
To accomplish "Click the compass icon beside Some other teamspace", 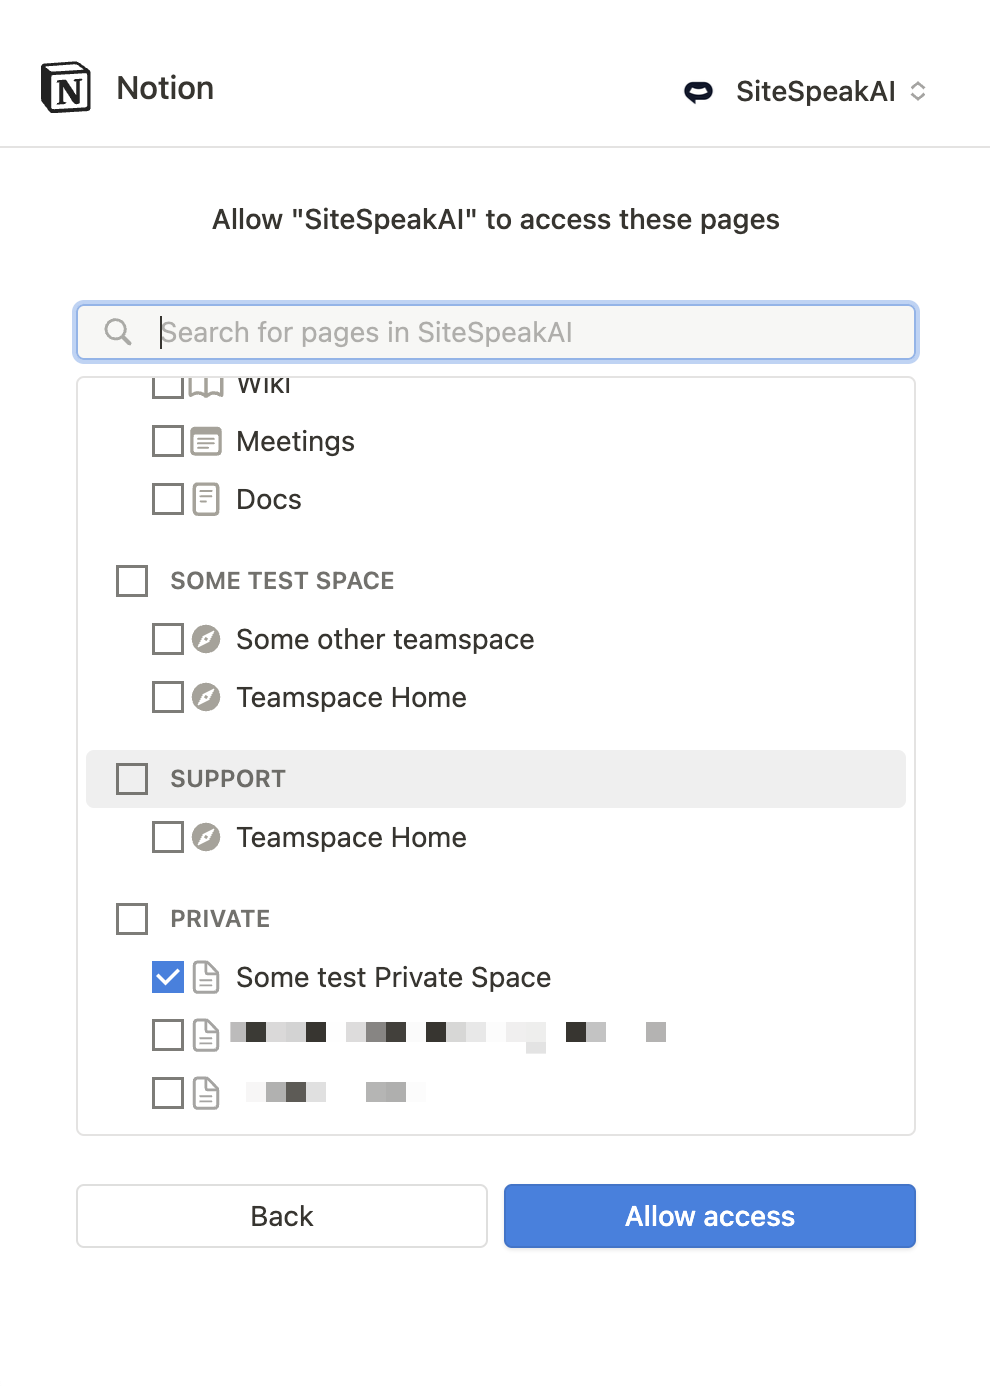I will pos(206,639).
